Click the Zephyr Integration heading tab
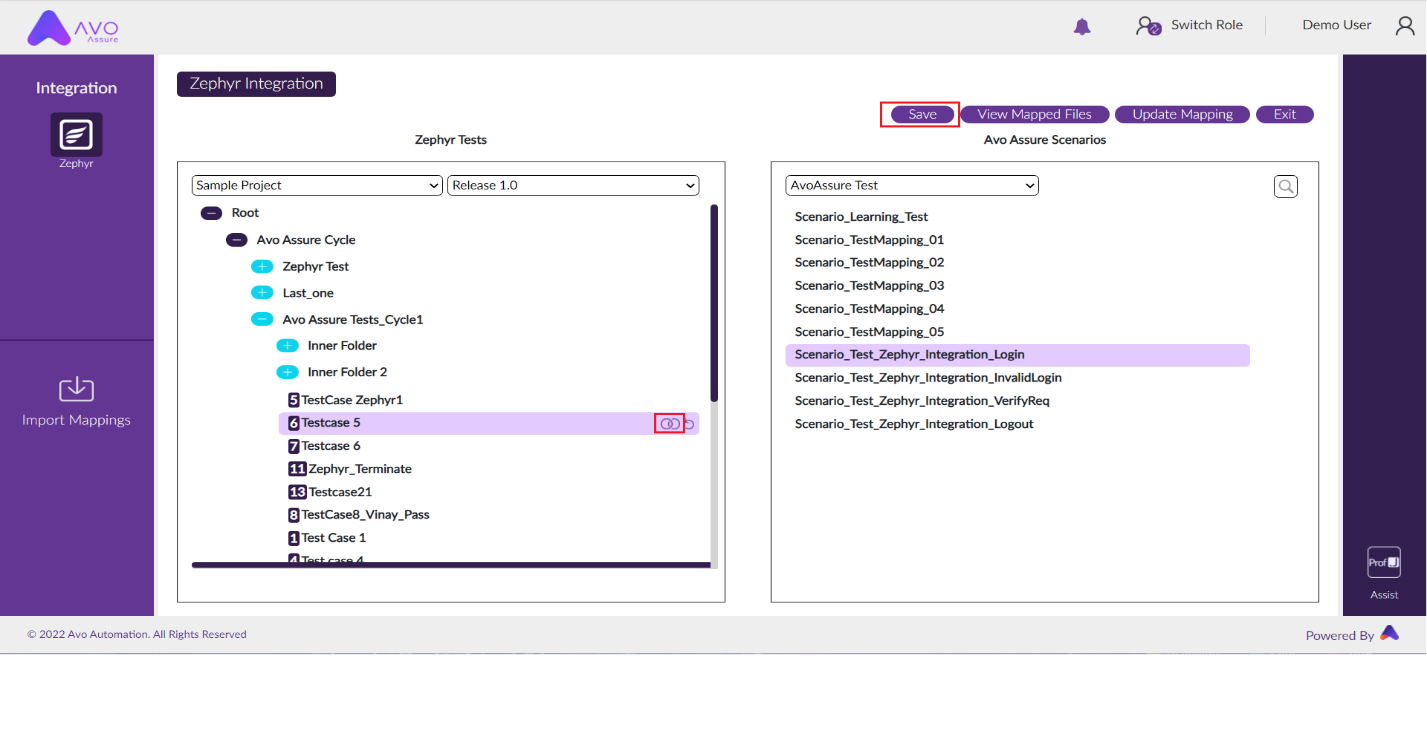Image resolution: width=1427 pixels, height=736 pixels. pyautogui.click(x=256, y=84)
